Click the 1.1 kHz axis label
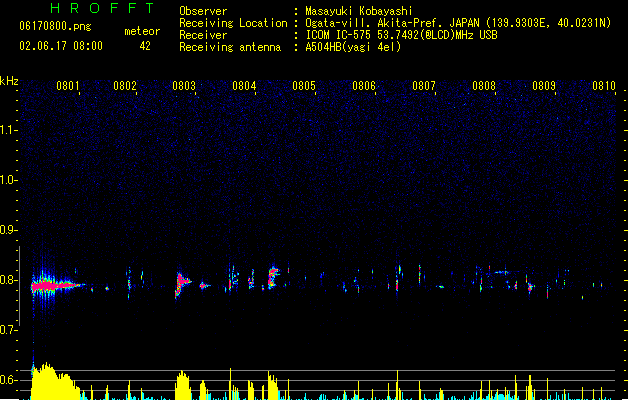 click(8, 130)
